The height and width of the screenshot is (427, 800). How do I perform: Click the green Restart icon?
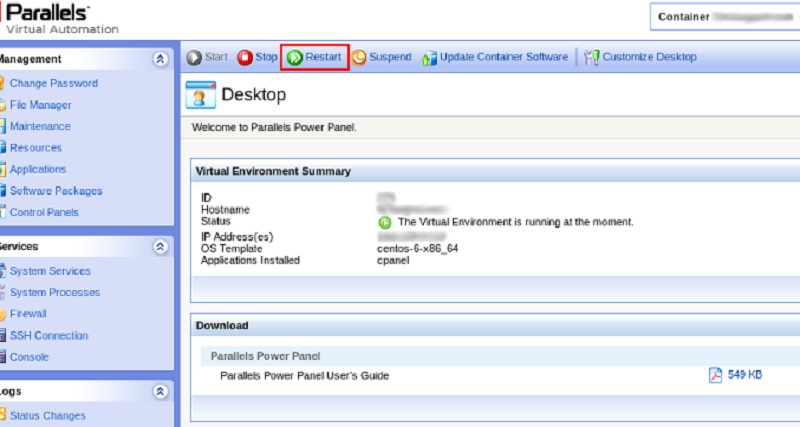294,57
